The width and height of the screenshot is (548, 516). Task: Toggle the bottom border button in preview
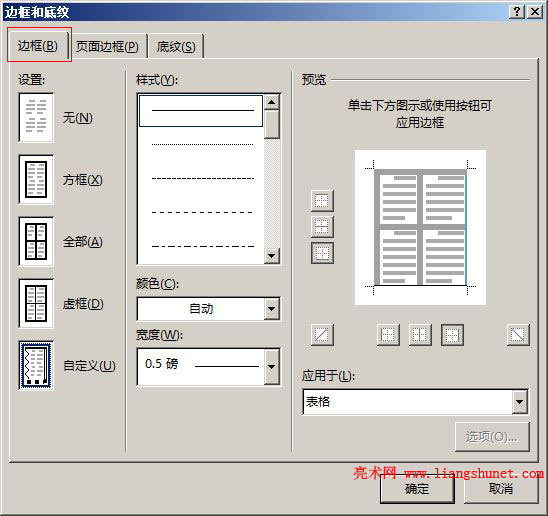tap(322, 253)
